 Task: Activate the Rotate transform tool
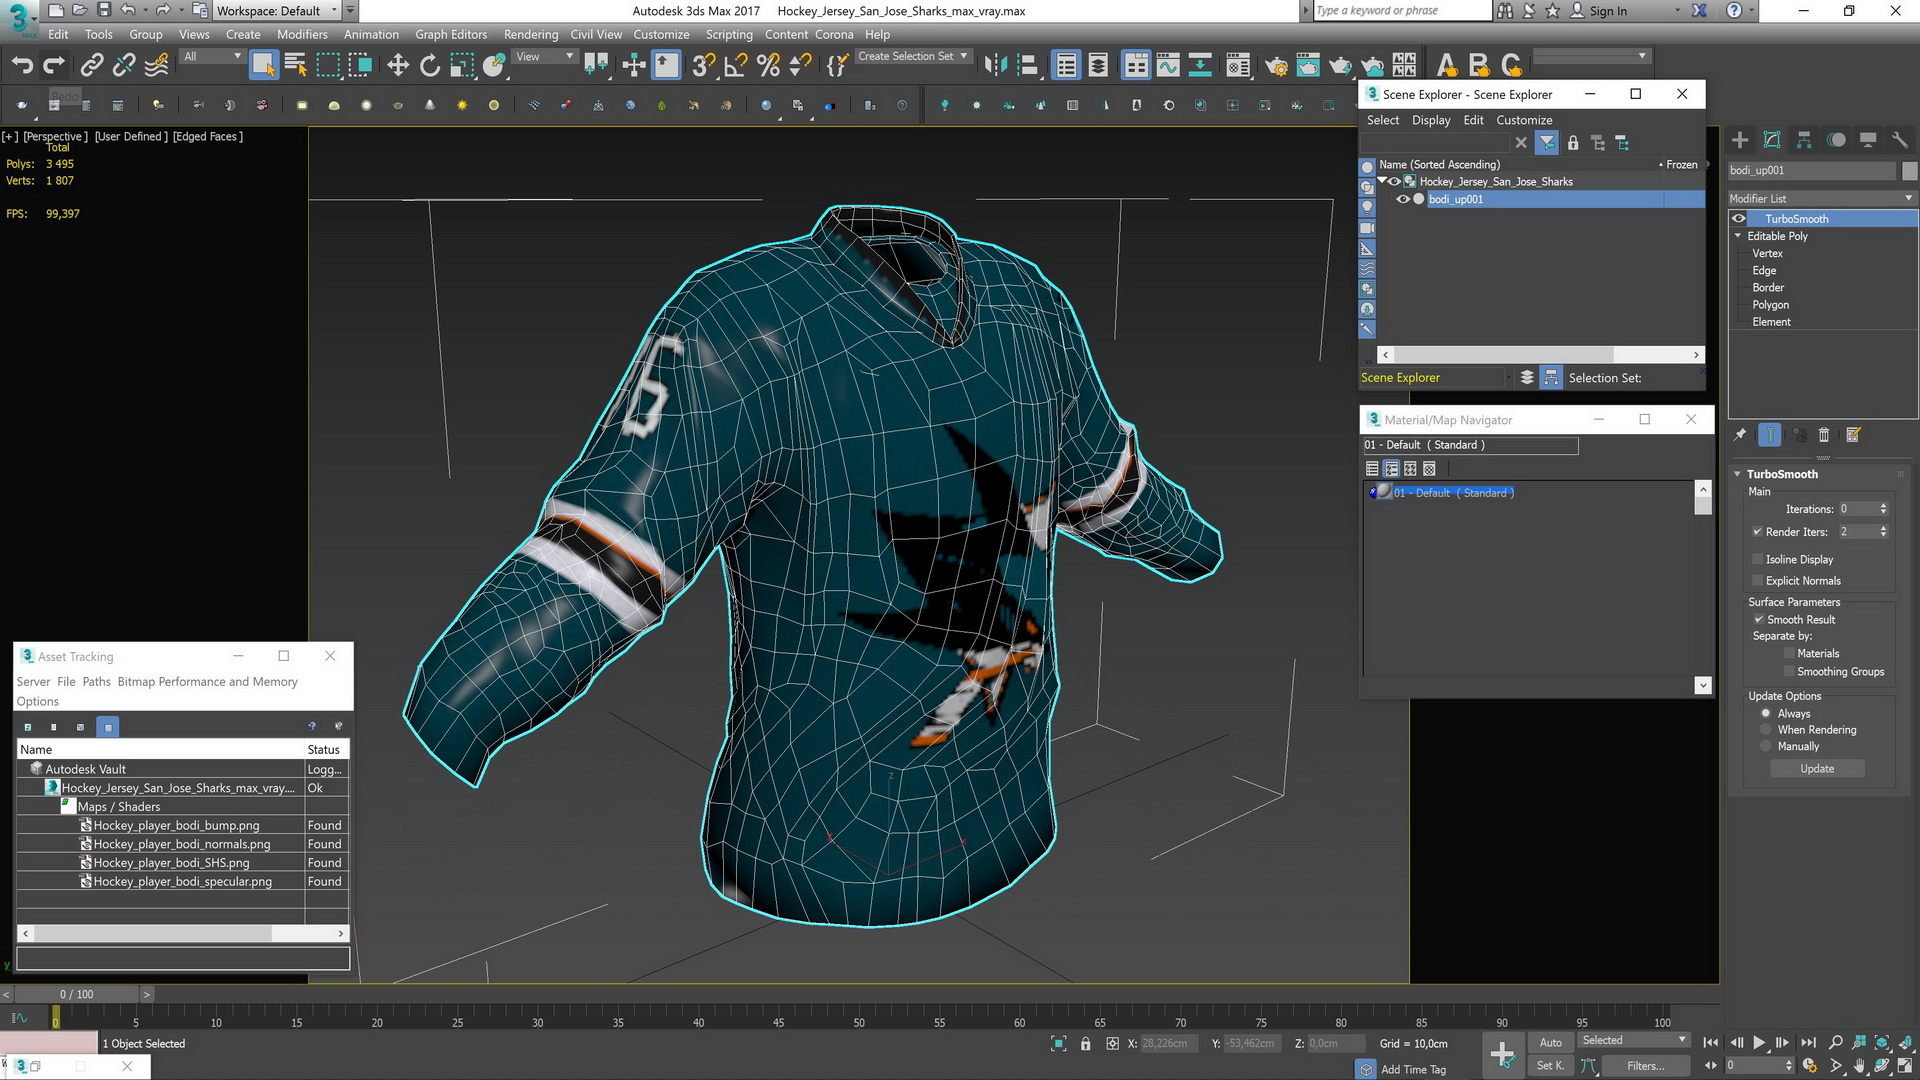click(x=430, y=66)
